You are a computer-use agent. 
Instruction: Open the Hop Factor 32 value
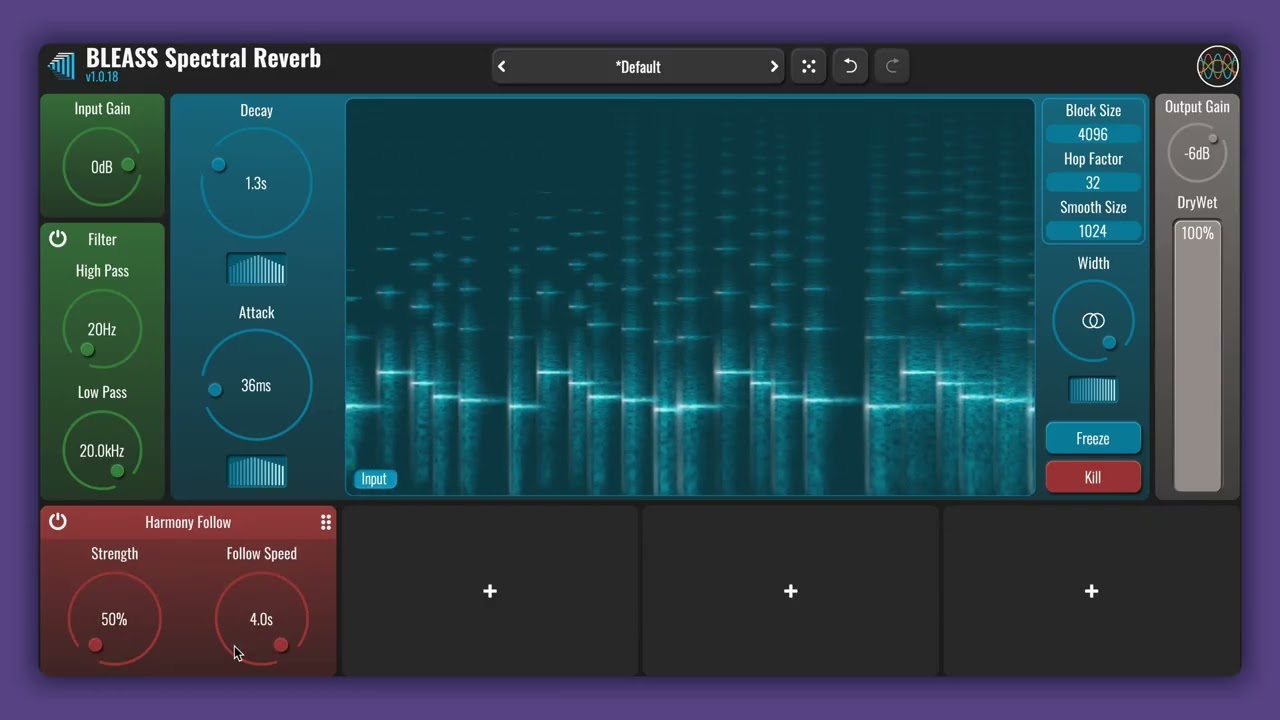point(1093,183)
